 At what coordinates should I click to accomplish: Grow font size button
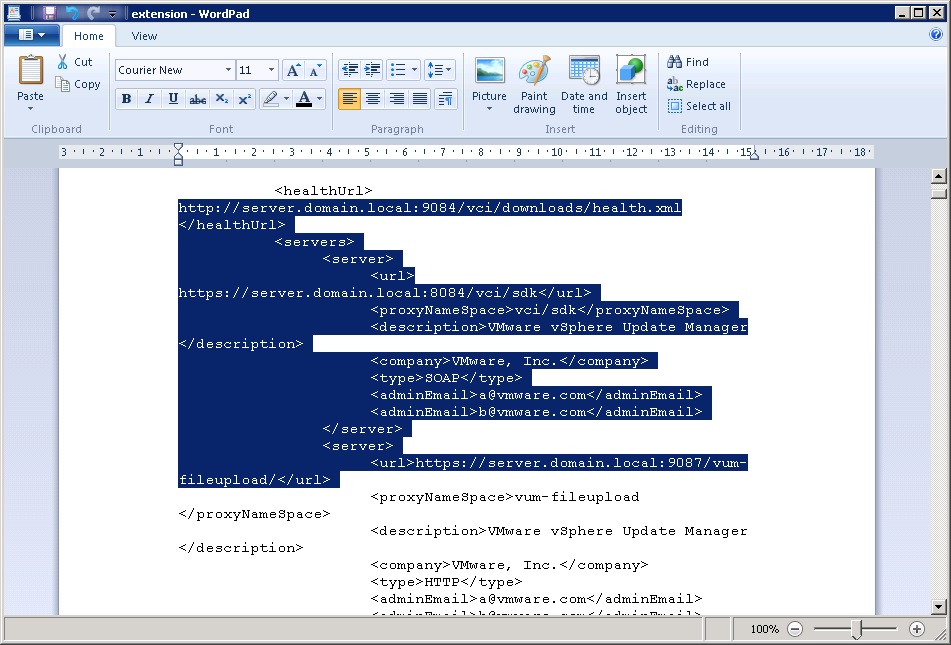tap(293, 70)
